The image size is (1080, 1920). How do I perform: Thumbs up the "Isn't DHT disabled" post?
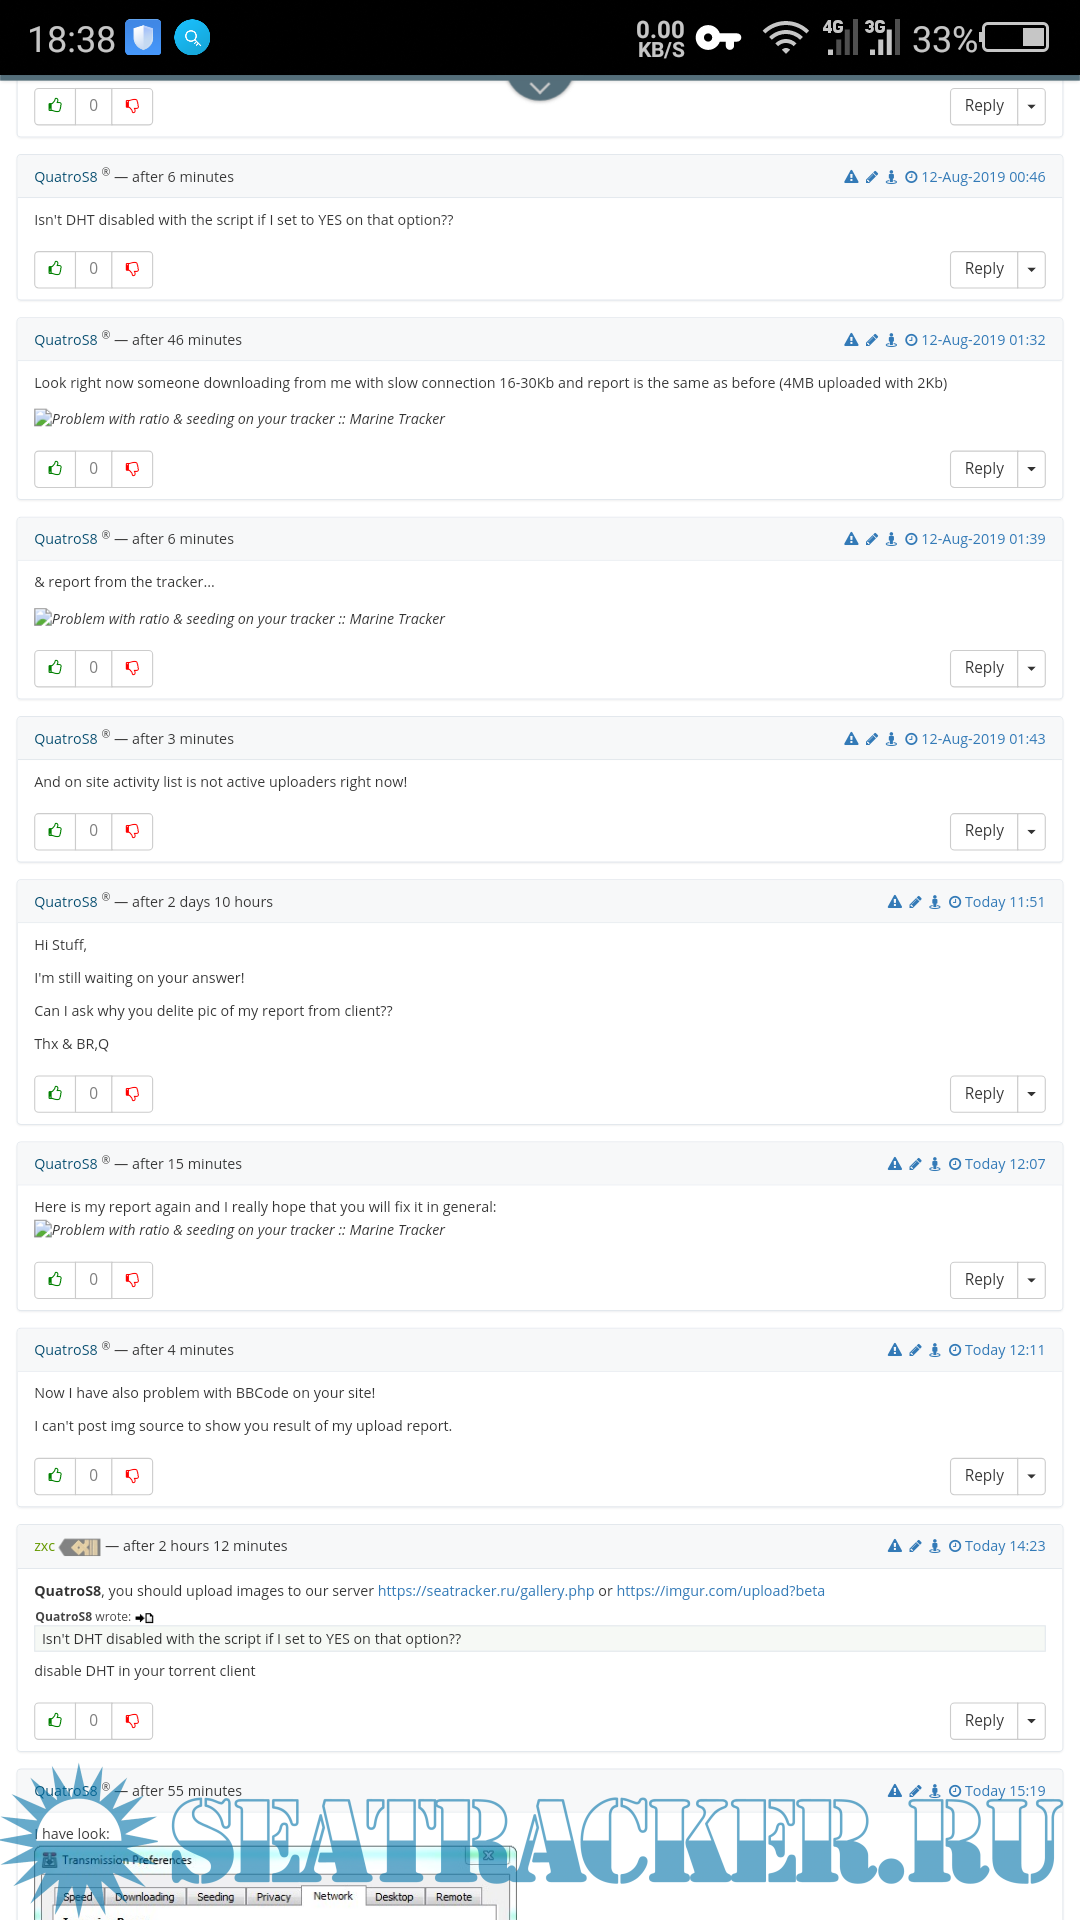[56, 269]
